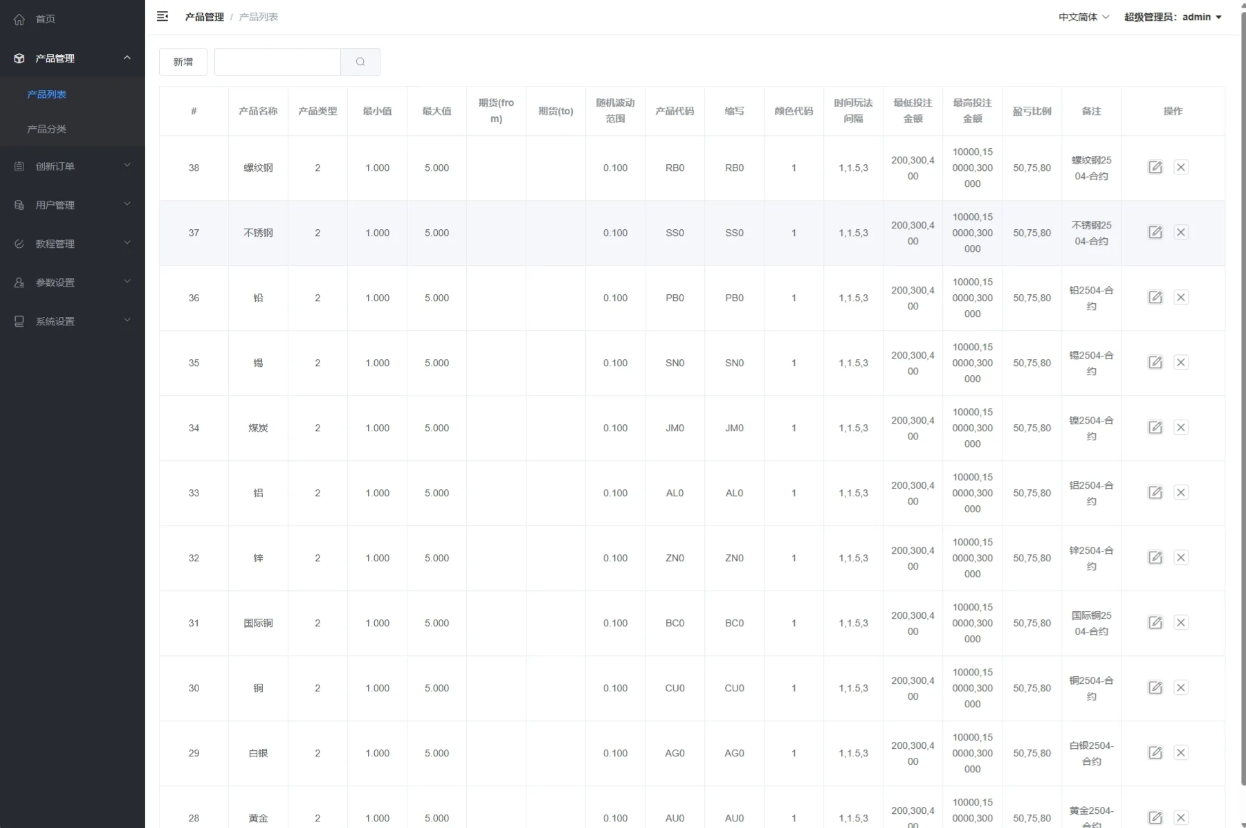Click the delete icon for 不锈钢 row
Image resolution: width=1246 pixels, height=828 pixels.
(x=1181, y=232)
